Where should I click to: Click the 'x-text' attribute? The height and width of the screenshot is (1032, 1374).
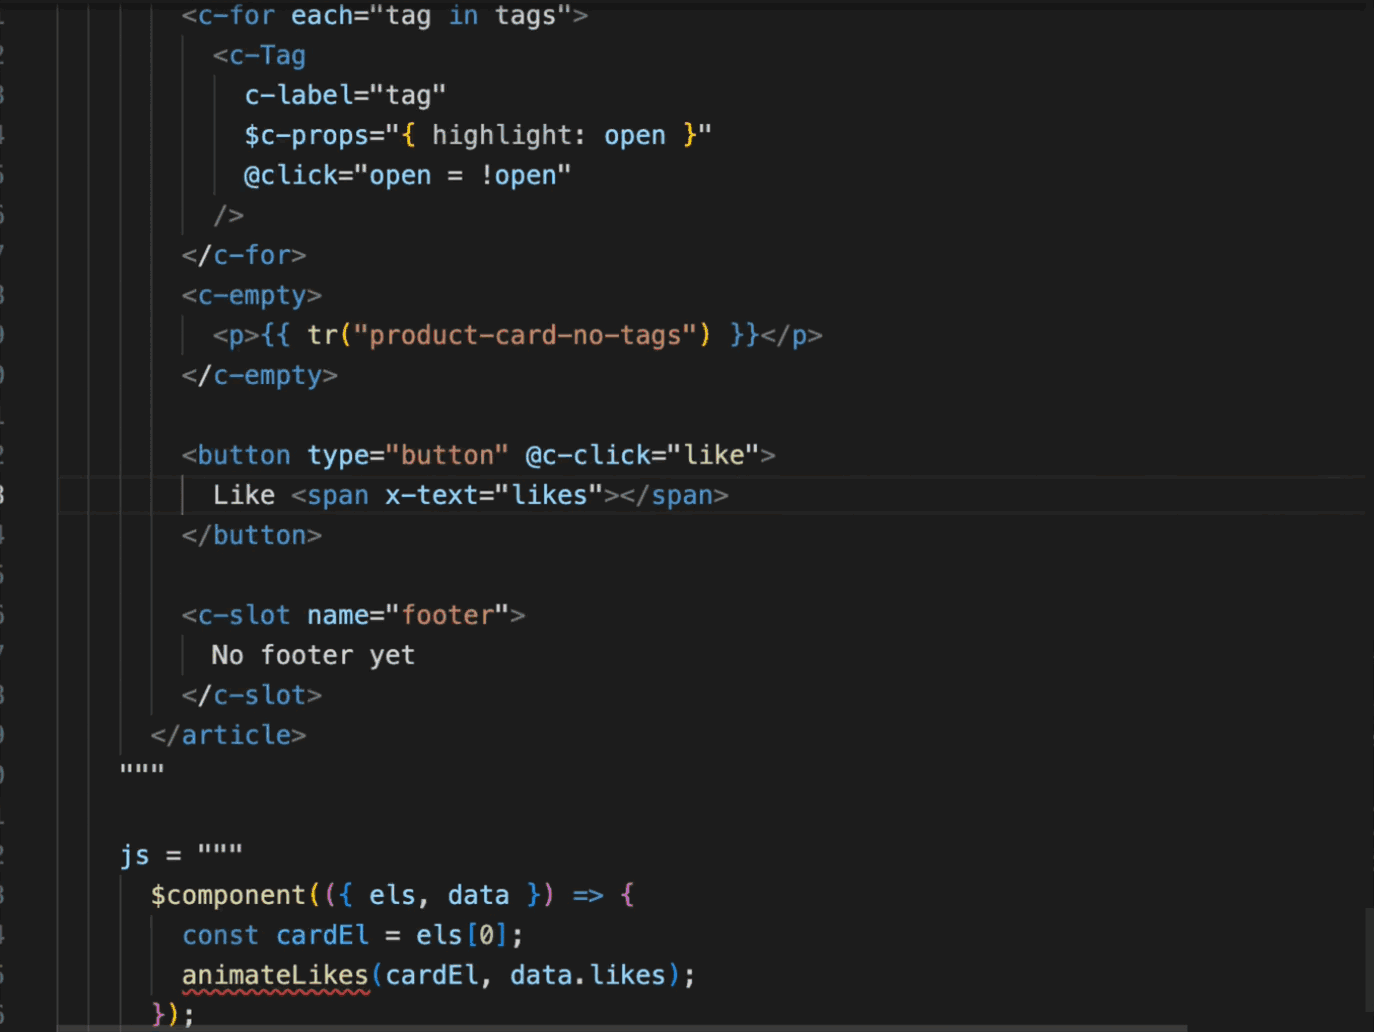[431, 496]
